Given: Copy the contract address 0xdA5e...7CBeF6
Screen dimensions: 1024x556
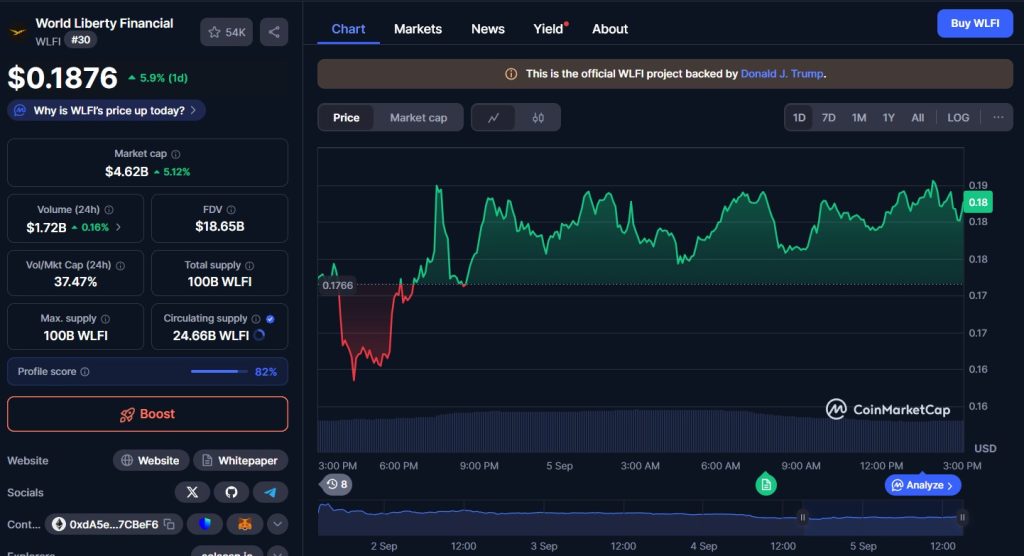Looking at the screenshot, I should click(x=169, y=524).
